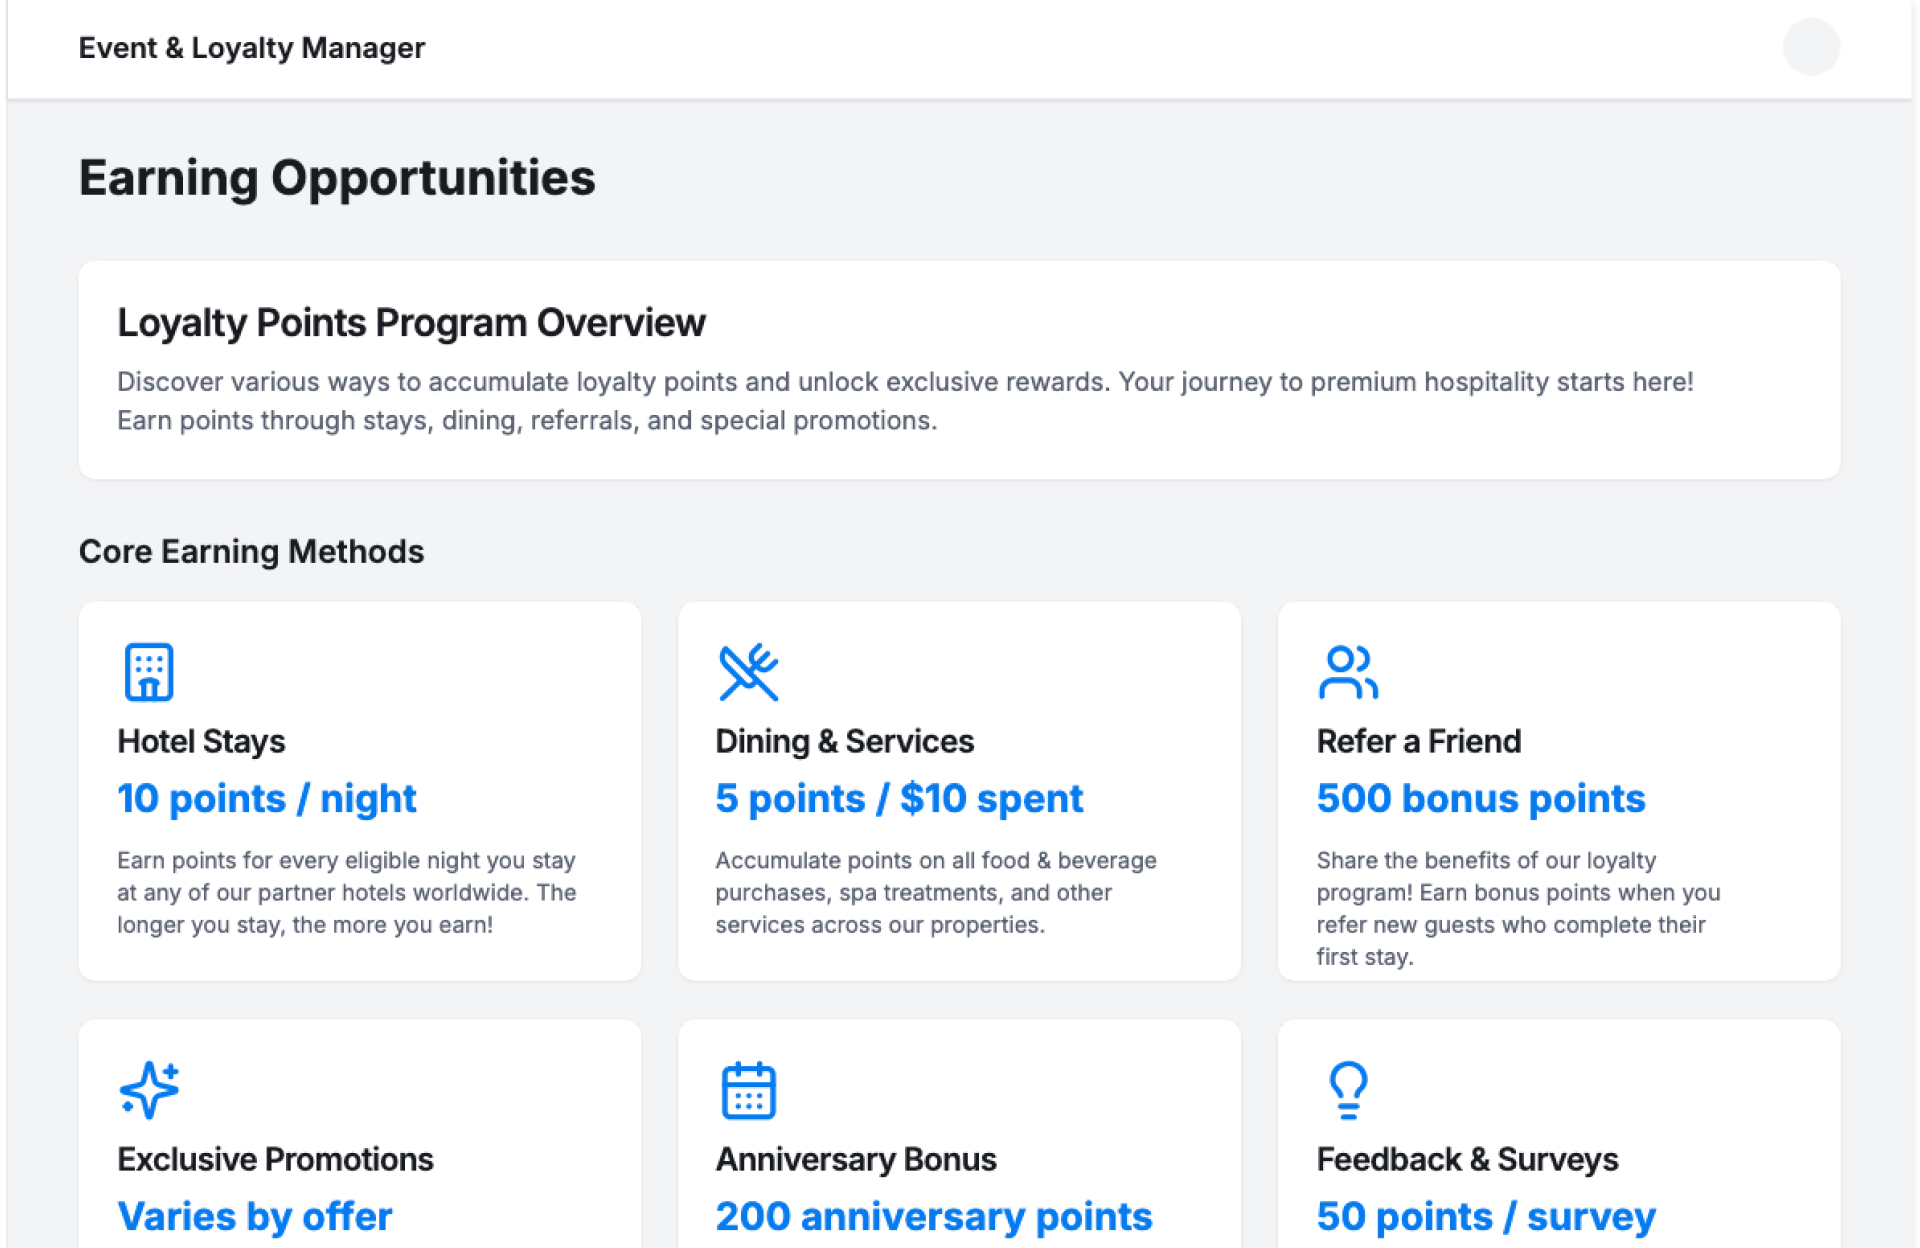Click the 5 points / $10 spent rate
1920x1248 pixels.
tap(898, 798)
